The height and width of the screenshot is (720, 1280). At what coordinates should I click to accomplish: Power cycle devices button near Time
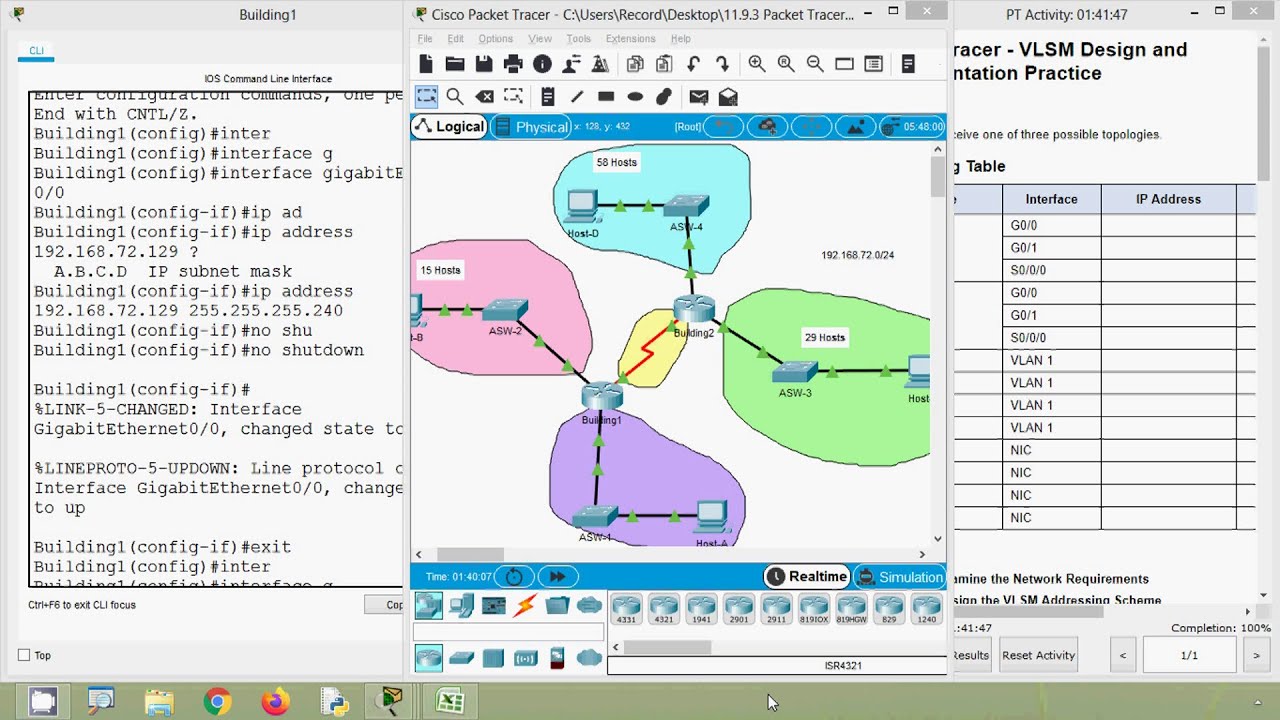[x=514, y=577]
